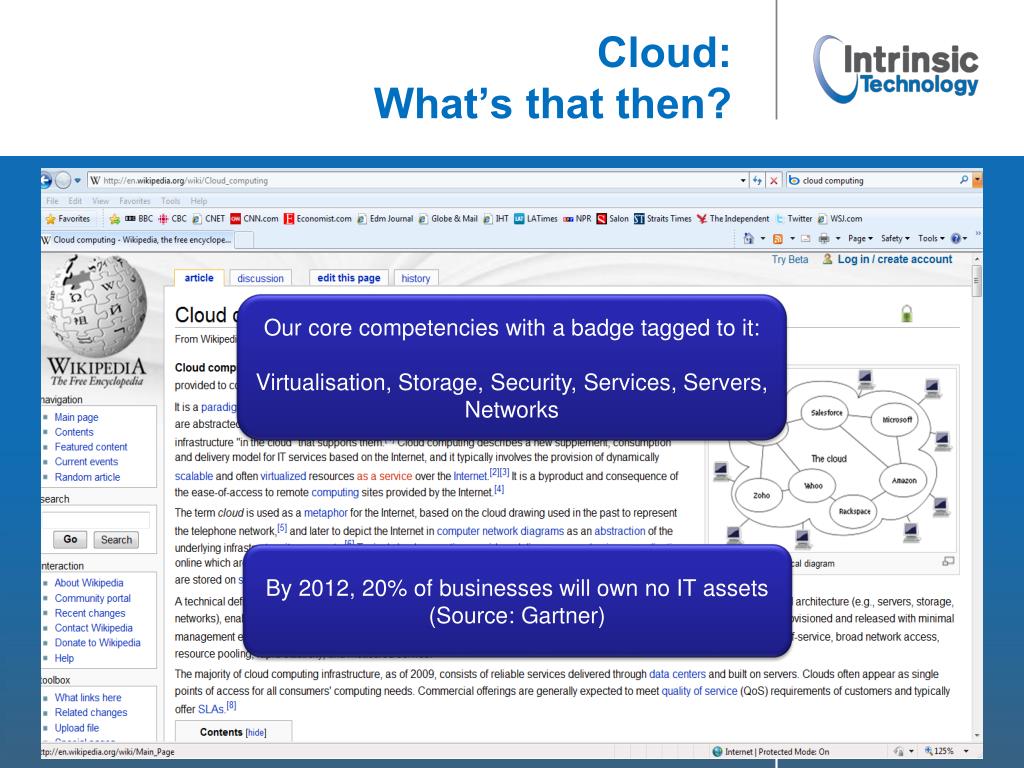Click the Read Mail icon
Viewport: 1024px width, 768px height.
tap(805, 239)
